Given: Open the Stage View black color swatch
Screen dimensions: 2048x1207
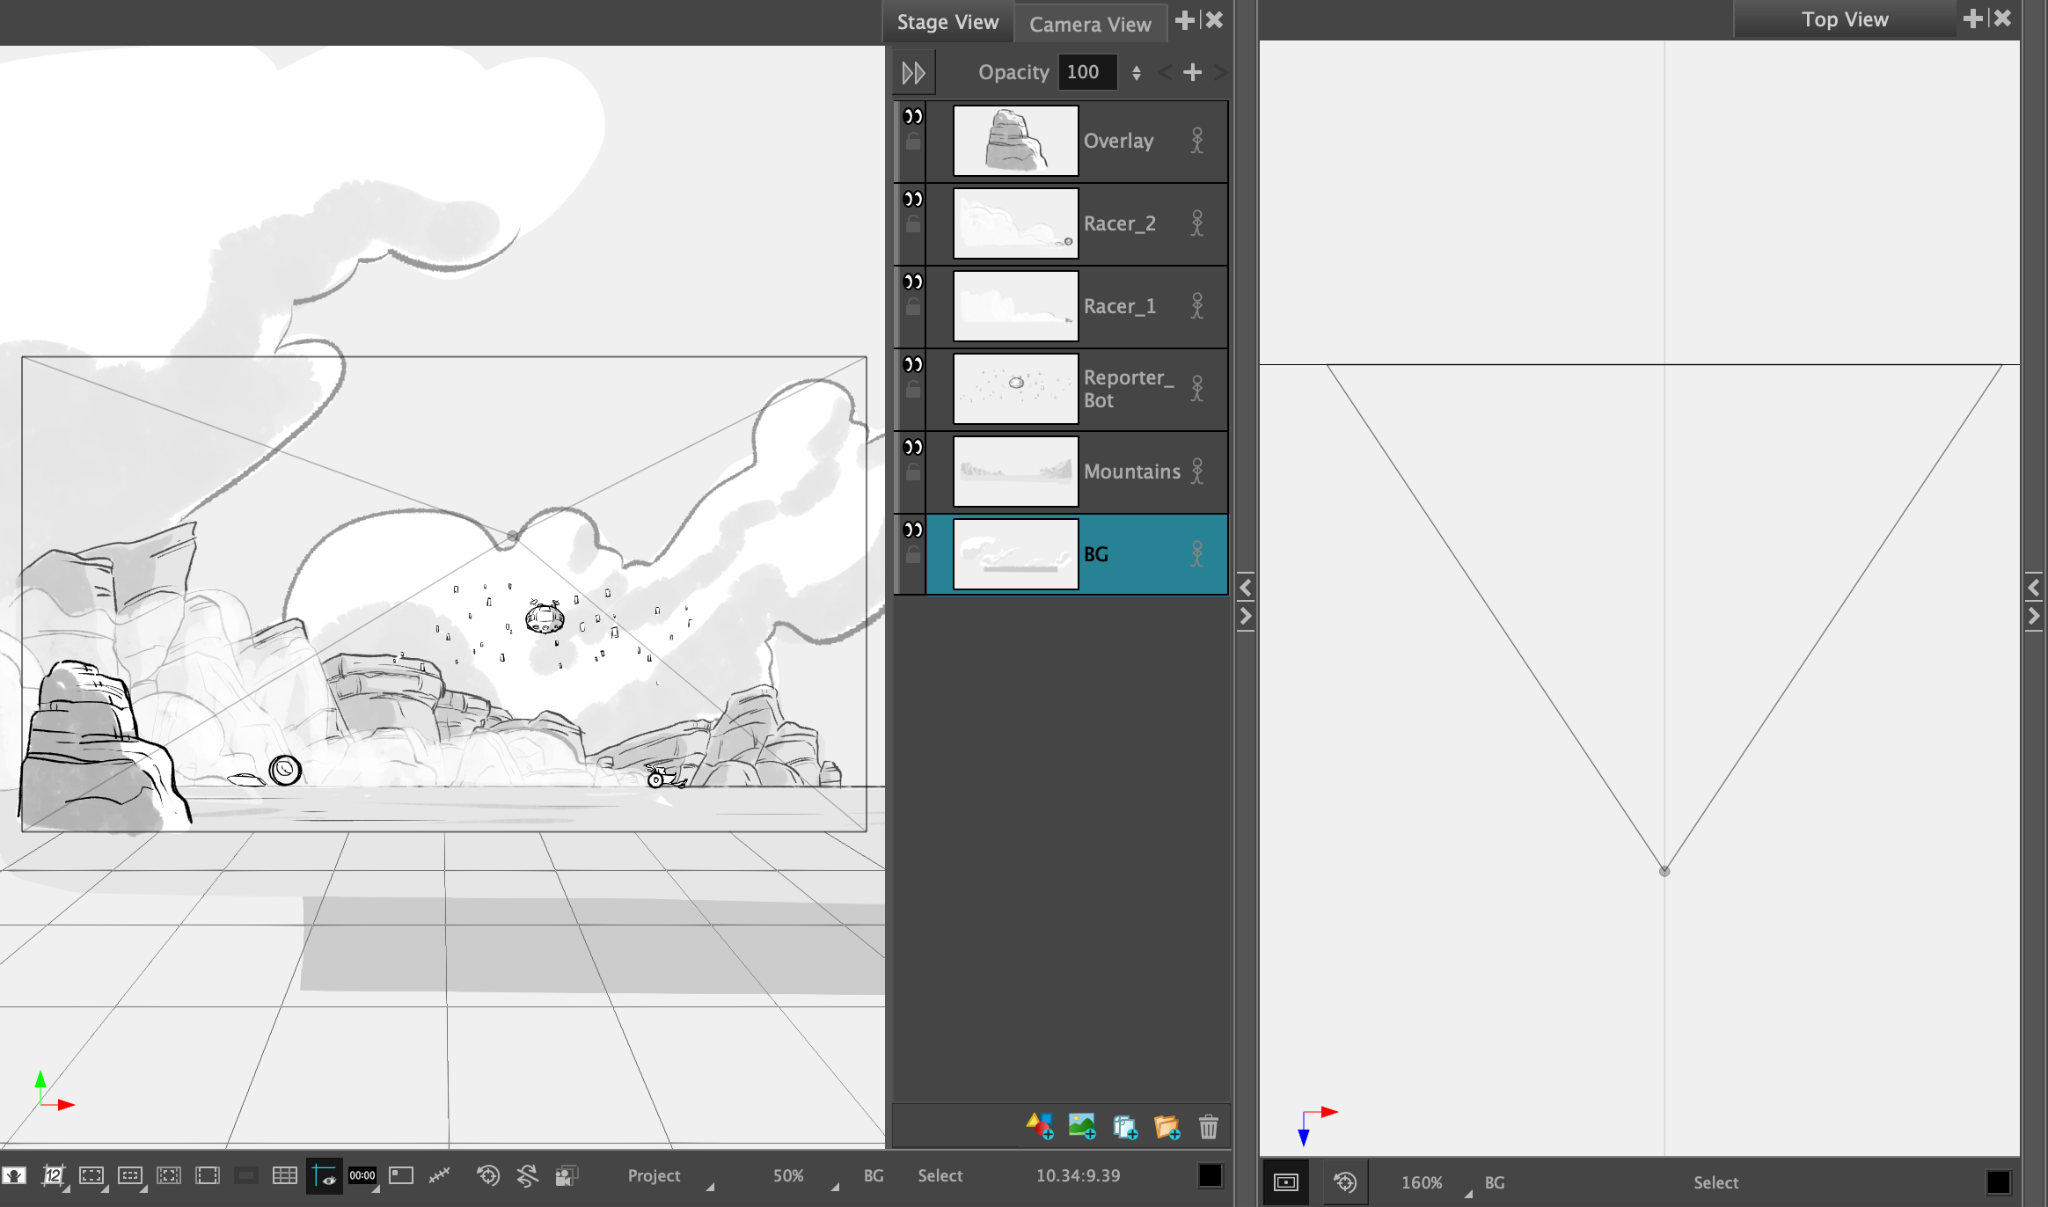Looking at the screenshot, I should coord(1210,1176).
